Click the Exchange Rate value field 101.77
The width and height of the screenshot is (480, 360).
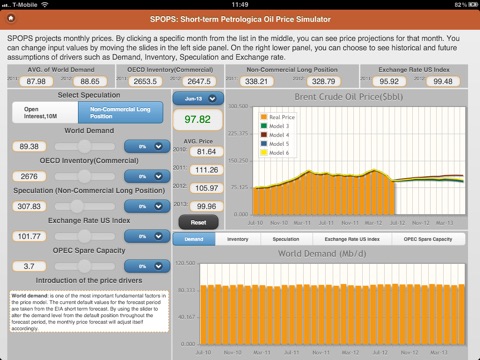tap(29, 236)
